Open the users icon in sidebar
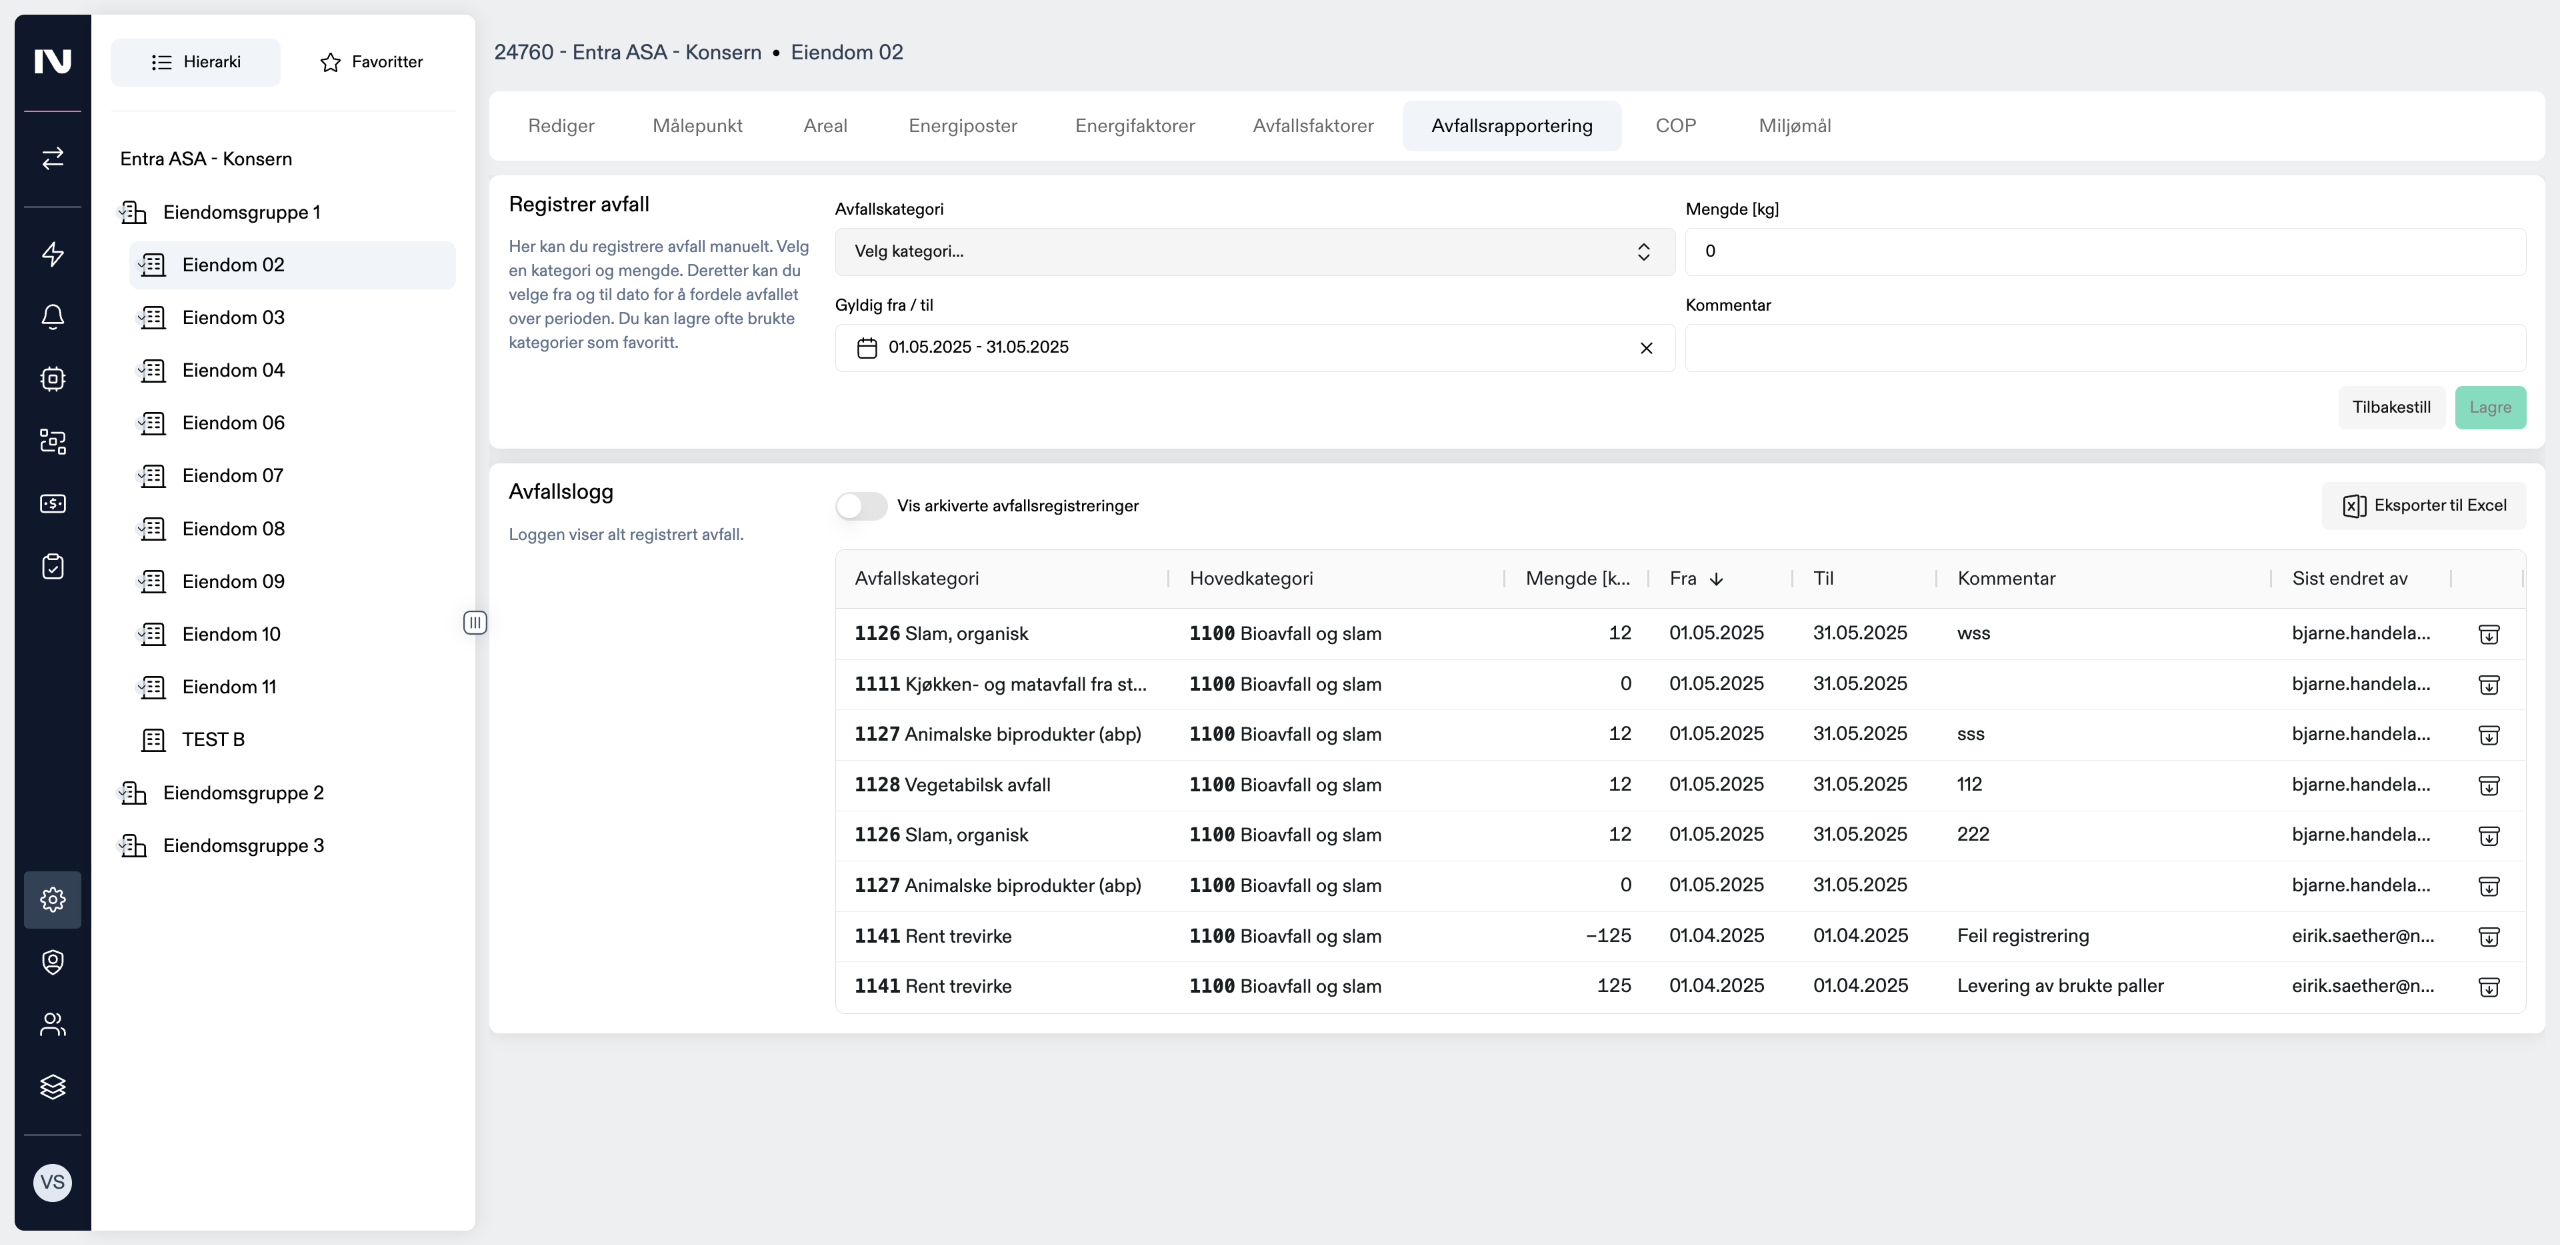The image size is (2560, 1245). (x=53, y=1024)
